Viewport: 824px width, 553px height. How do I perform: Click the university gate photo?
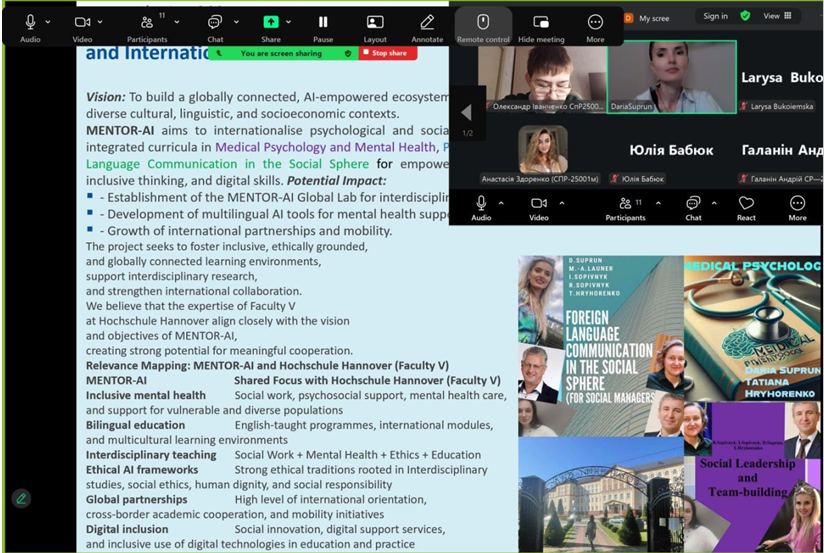(601, 494)
